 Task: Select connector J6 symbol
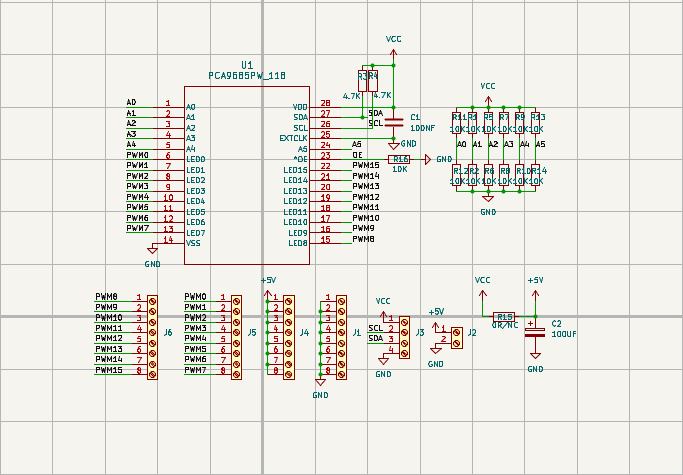[x=152, y=337]
